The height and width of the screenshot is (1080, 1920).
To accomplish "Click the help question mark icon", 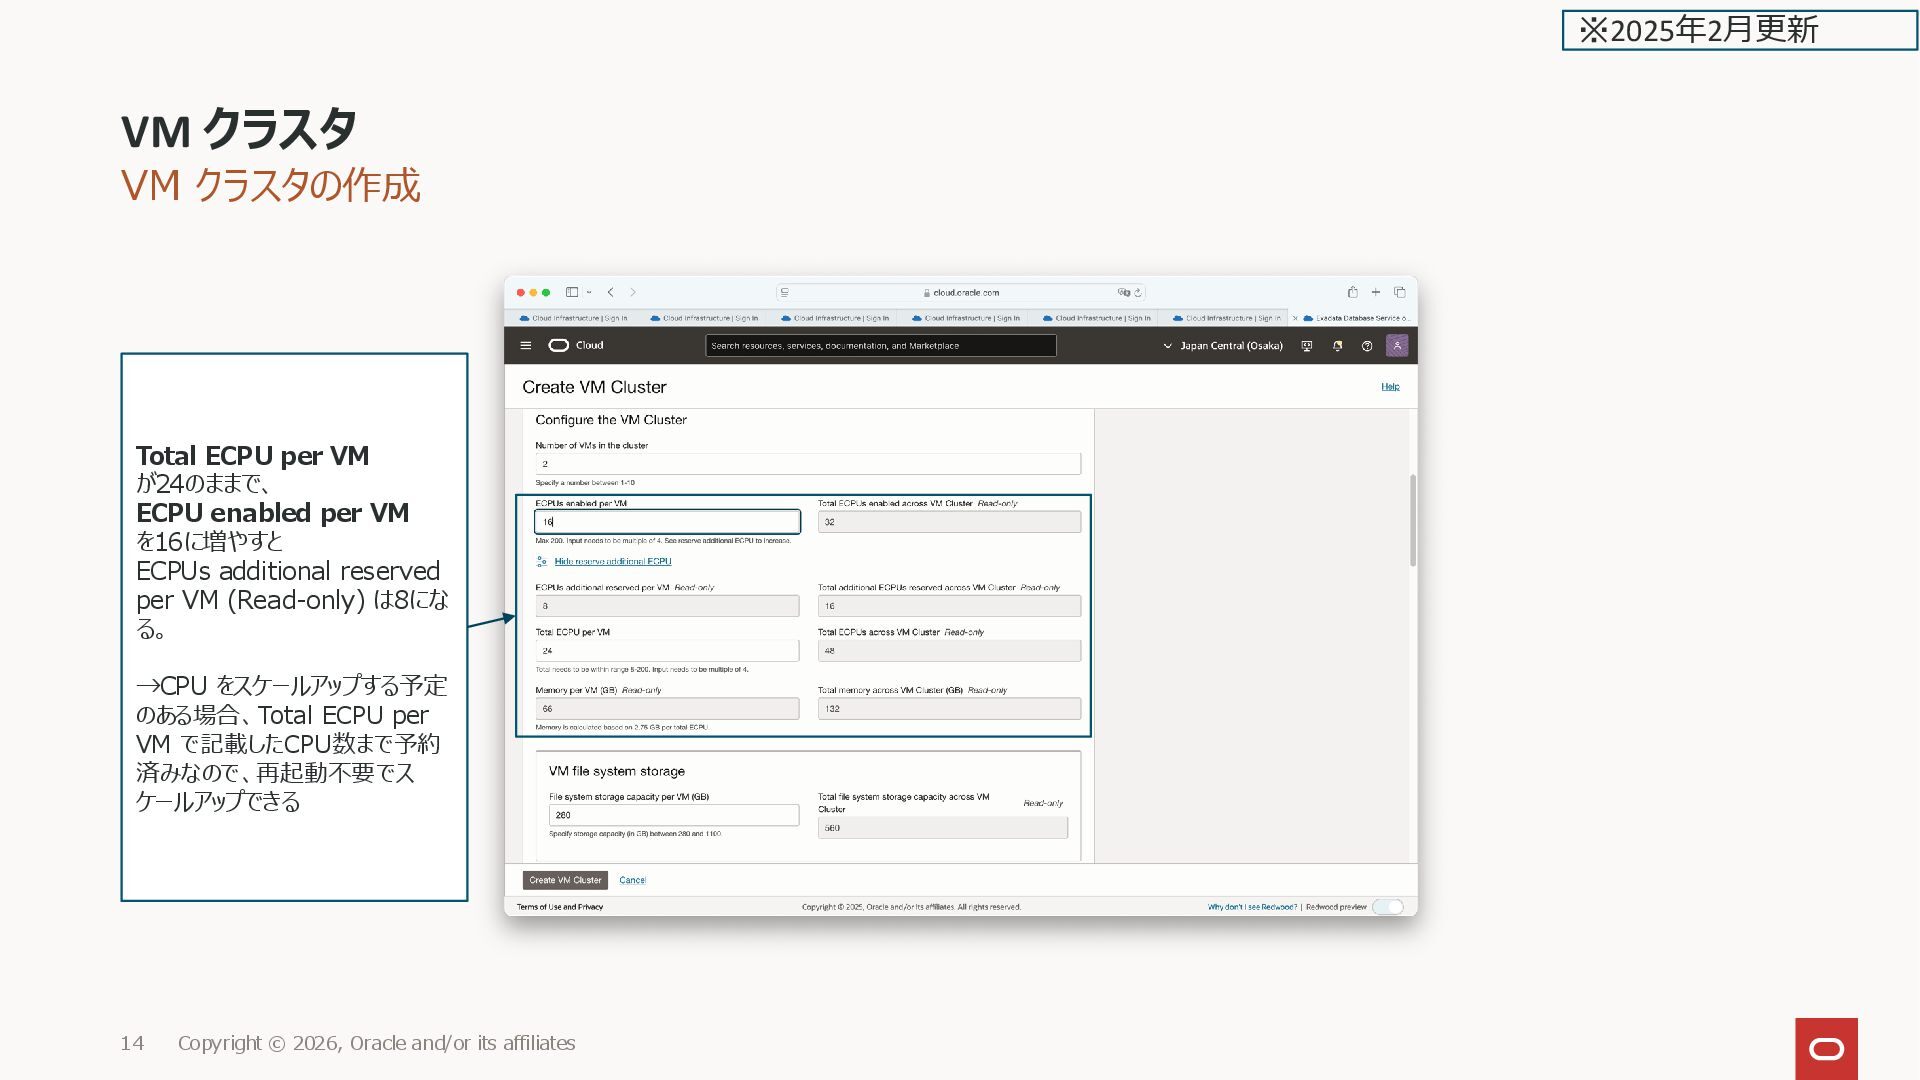I will [1367, 346].
